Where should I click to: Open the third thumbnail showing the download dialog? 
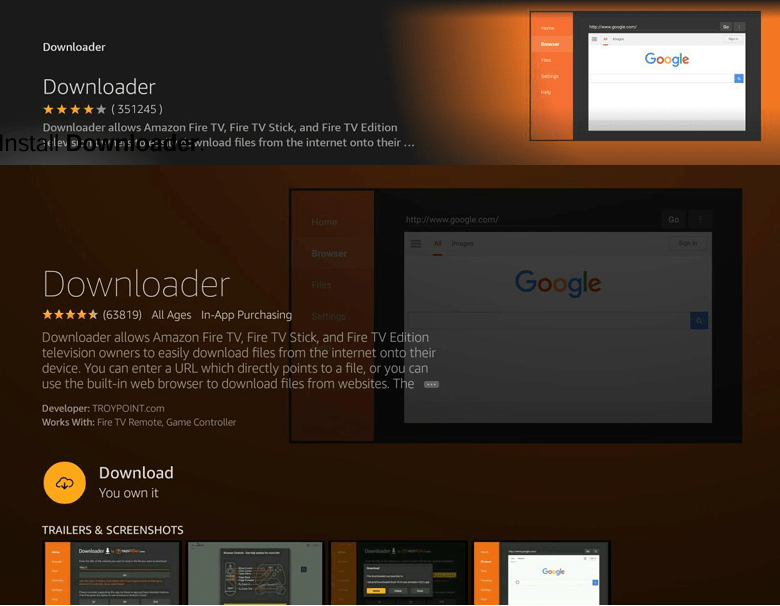[398, 573]
